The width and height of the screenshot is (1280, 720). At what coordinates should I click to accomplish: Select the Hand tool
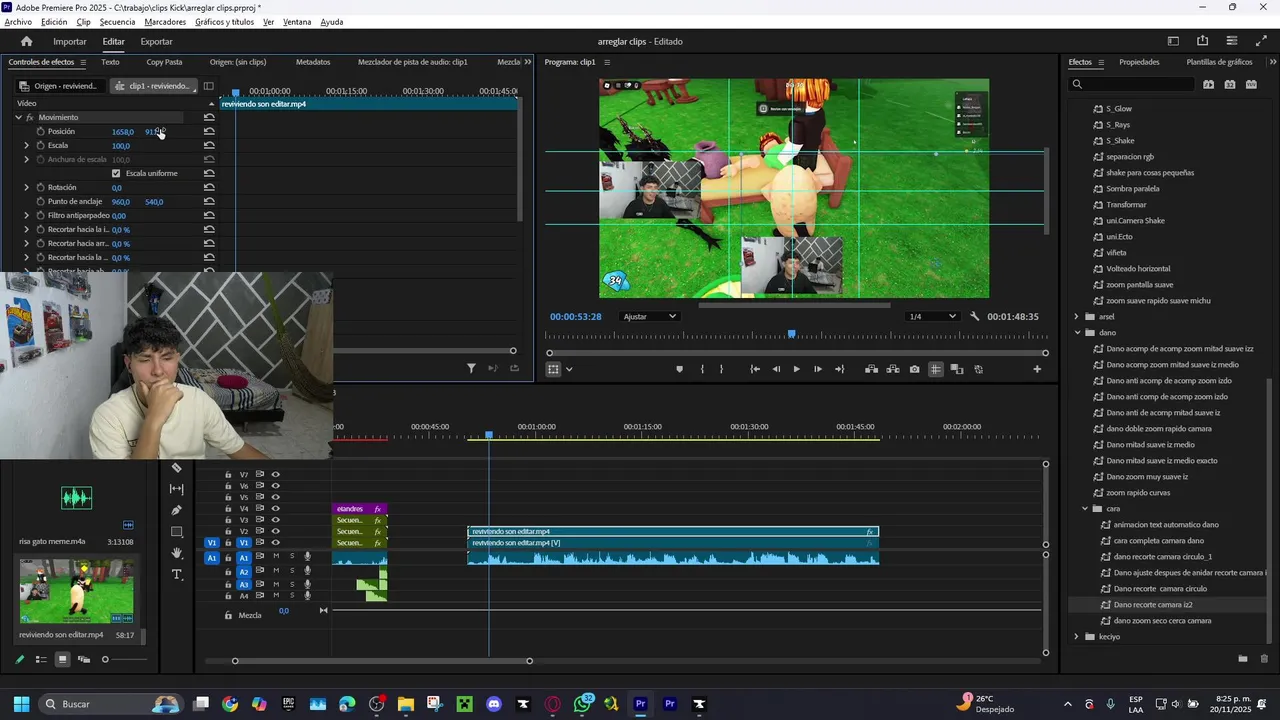(x=177, y=553)
